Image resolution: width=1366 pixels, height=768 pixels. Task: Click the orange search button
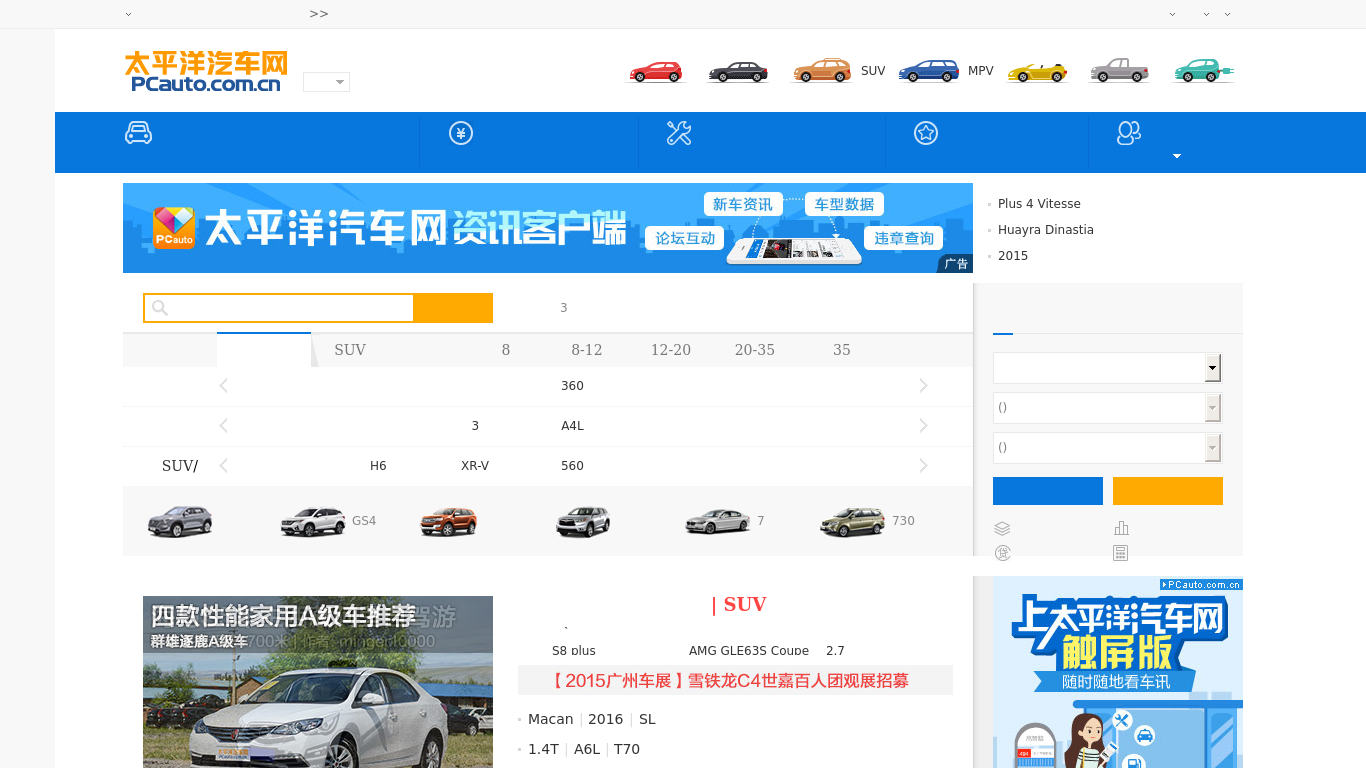453,308
